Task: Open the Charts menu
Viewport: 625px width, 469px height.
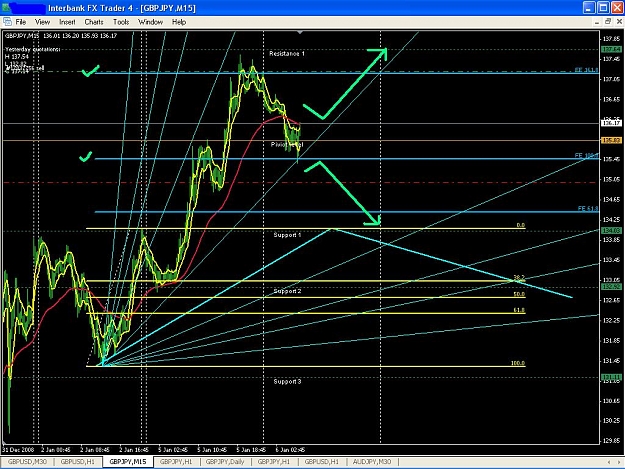Action: (x=94, y=22)
